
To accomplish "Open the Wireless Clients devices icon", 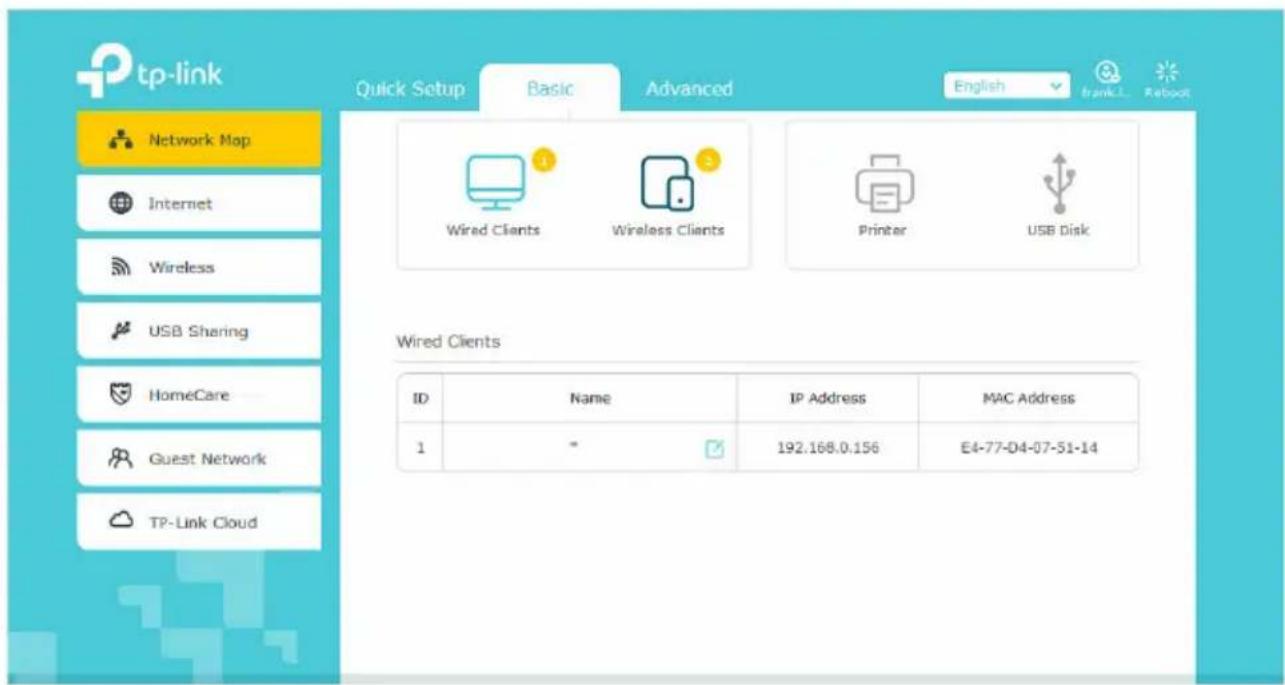I will pos(665,183).
